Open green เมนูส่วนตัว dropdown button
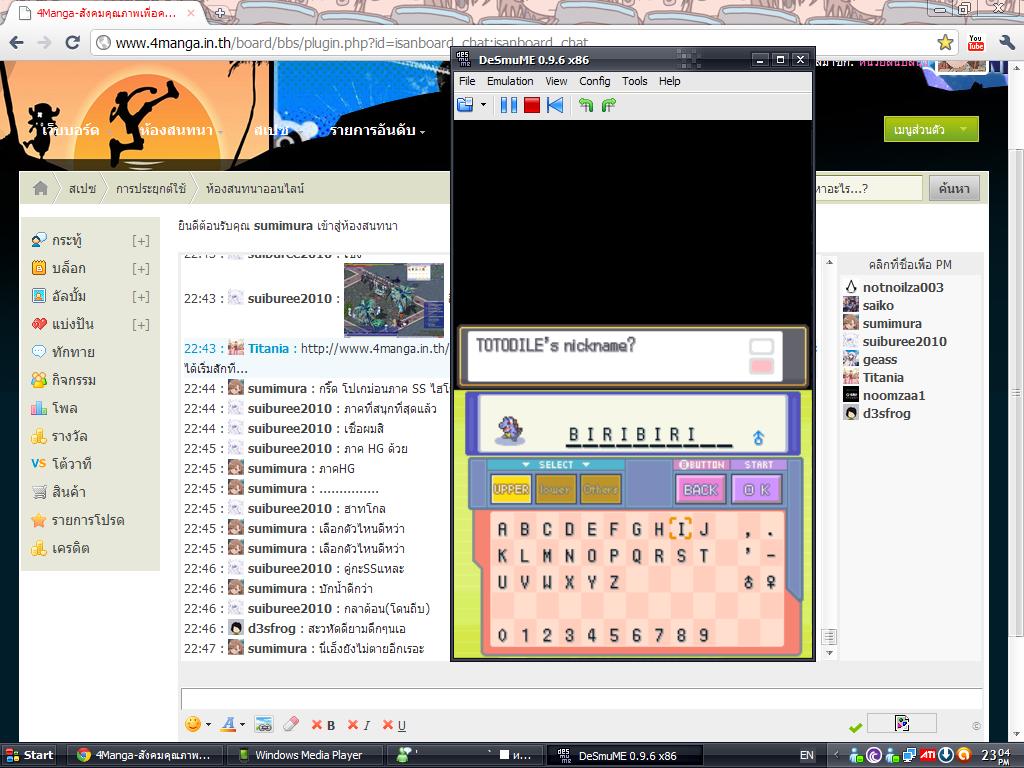 pos(931,129)
